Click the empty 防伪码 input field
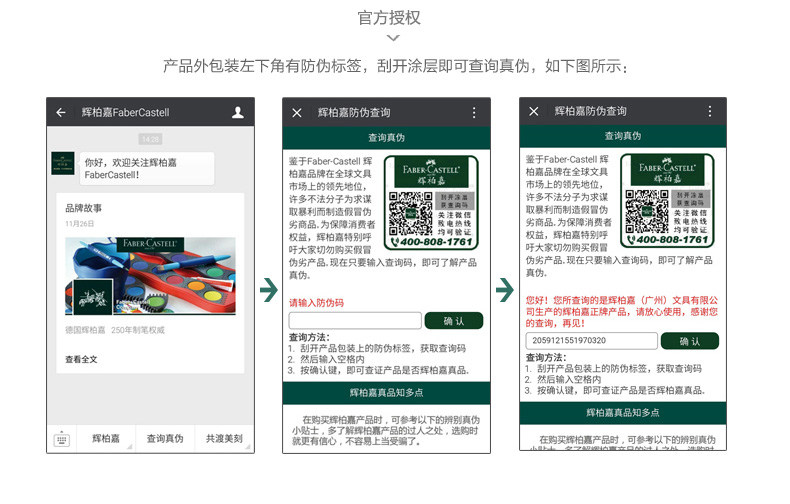The image size is (790, 504). tap(355, 321)
